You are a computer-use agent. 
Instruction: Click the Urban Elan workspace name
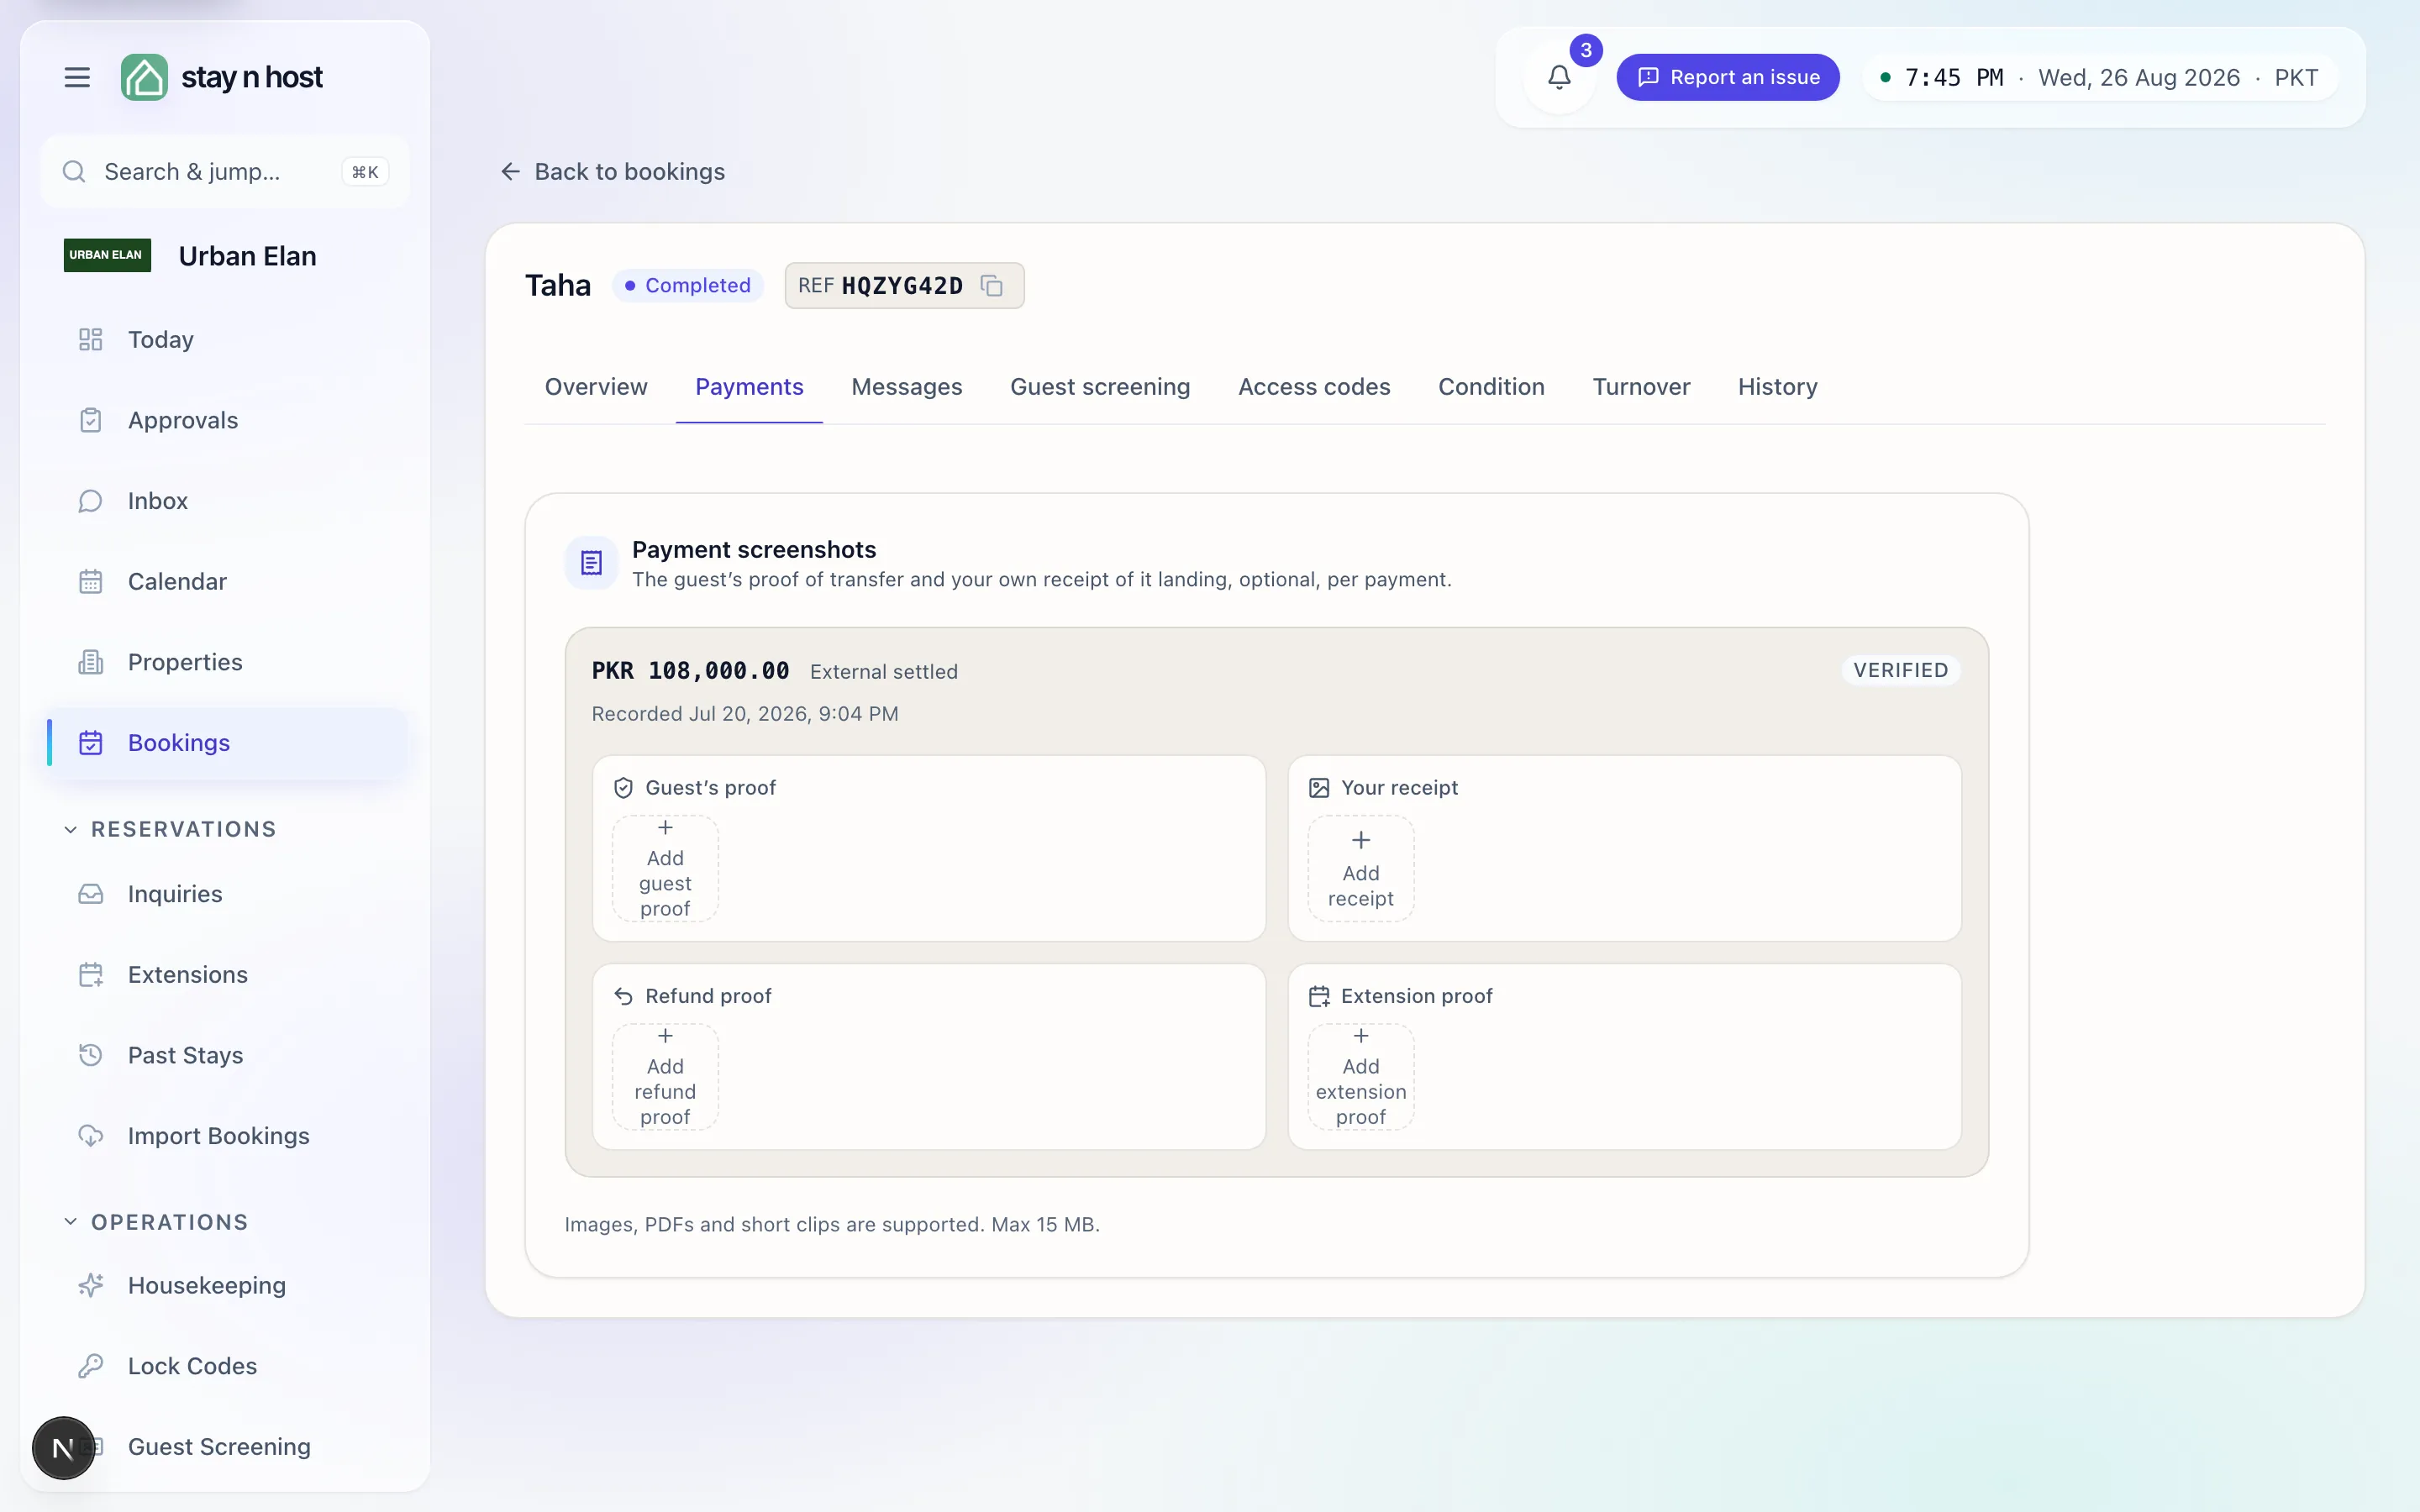pos(247,256)
